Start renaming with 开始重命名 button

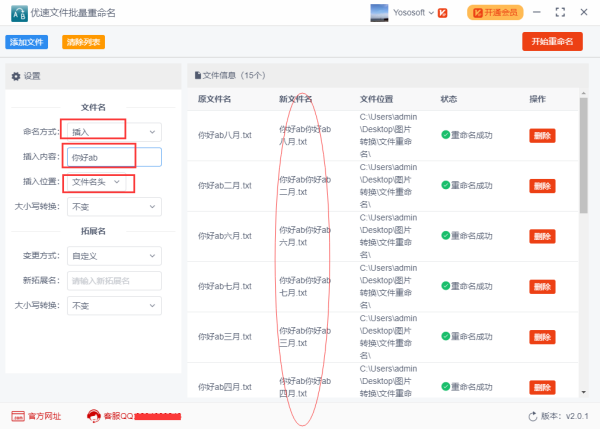[552, 41]
